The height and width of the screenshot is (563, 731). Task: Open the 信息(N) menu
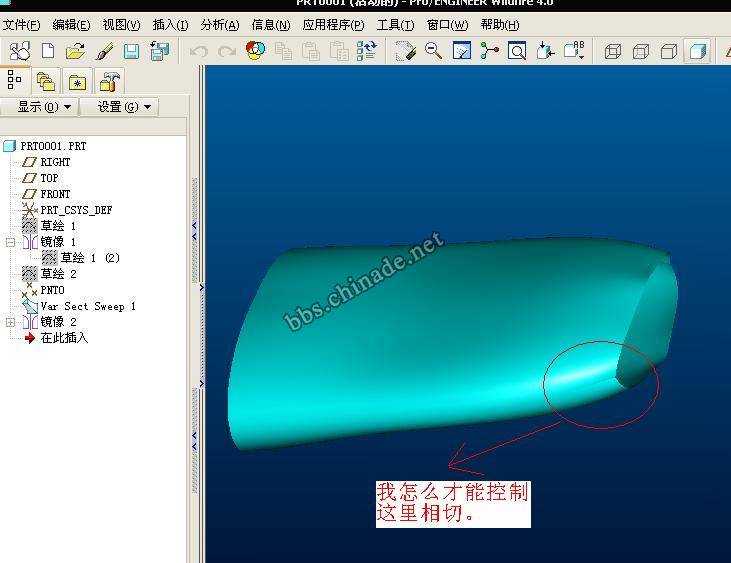tap(271, 25)
